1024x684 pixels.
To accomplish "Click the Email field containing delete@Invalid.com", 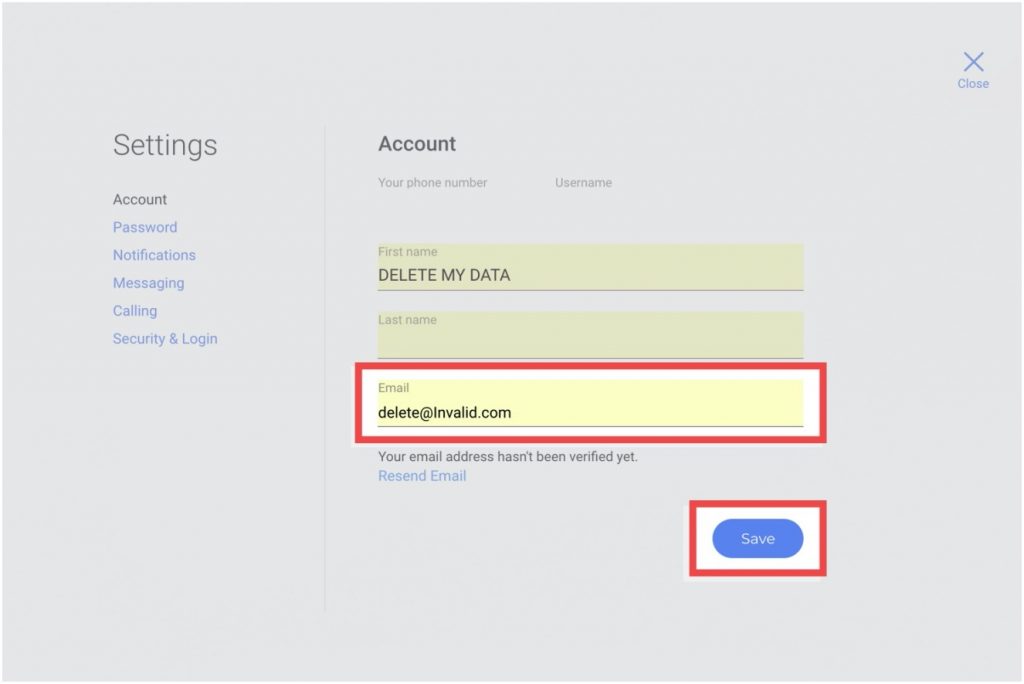I will tap(590, 412).
